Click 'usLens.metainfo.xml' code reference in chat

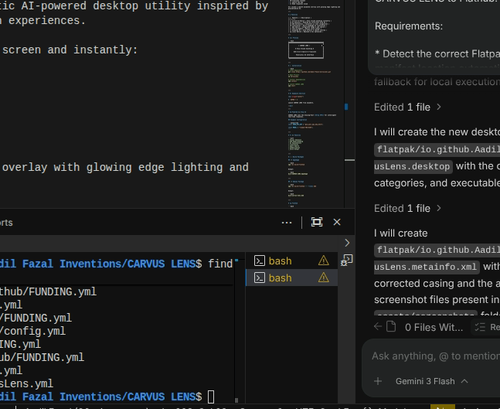point(426,267)
